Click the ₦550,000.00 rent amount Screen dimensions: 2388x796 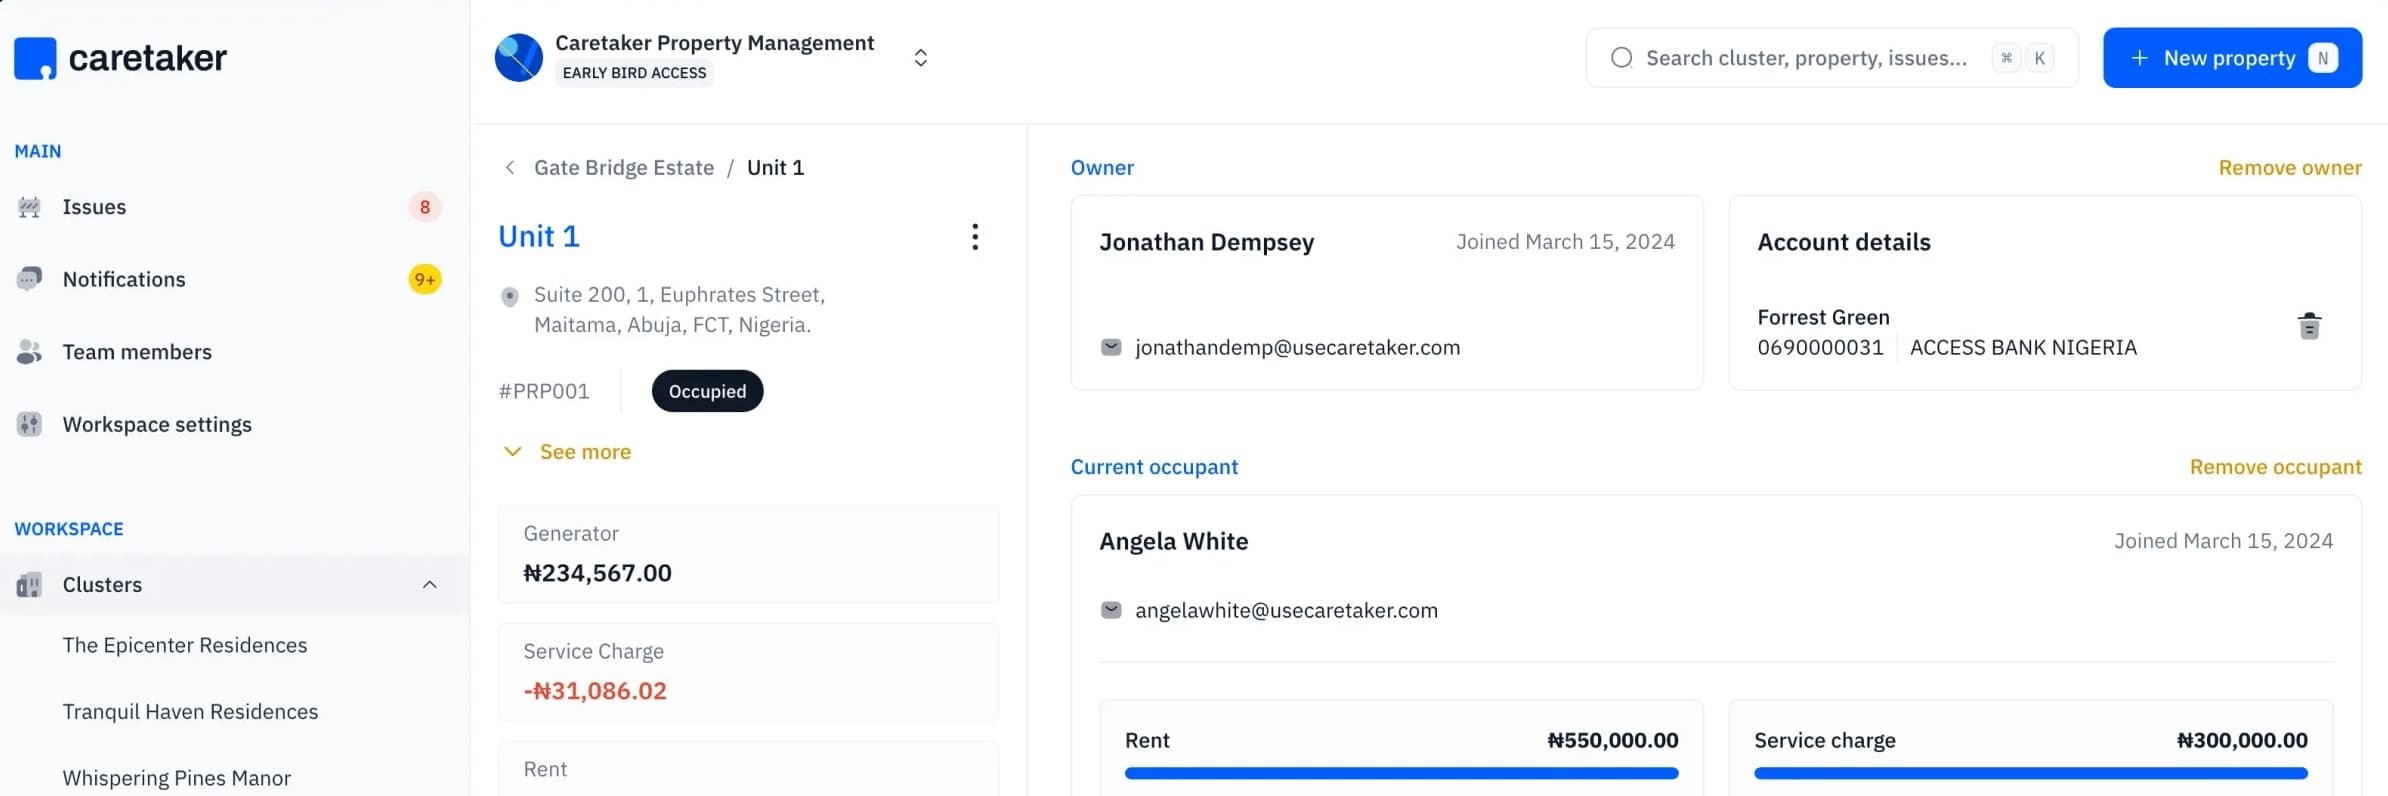click(1612, 740)
